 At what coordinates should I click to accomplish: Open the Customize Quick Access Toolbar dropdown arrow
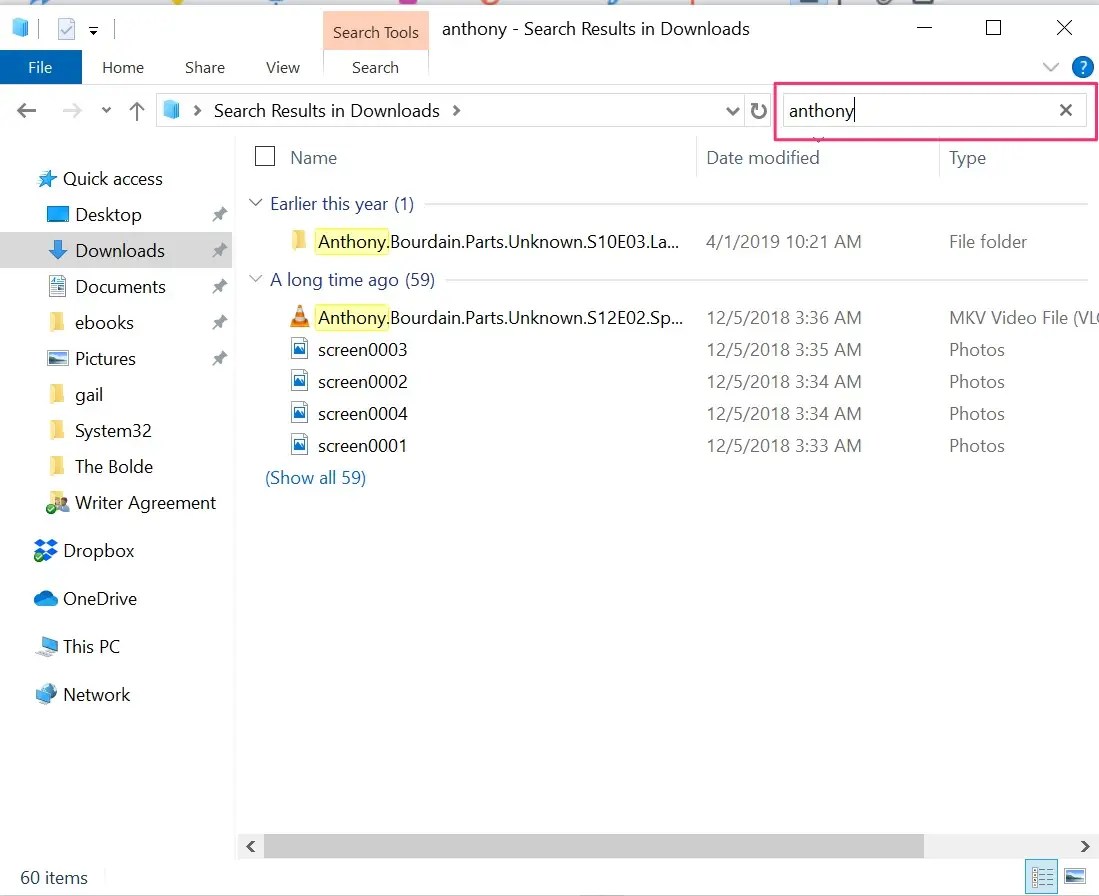pos(93,30)
